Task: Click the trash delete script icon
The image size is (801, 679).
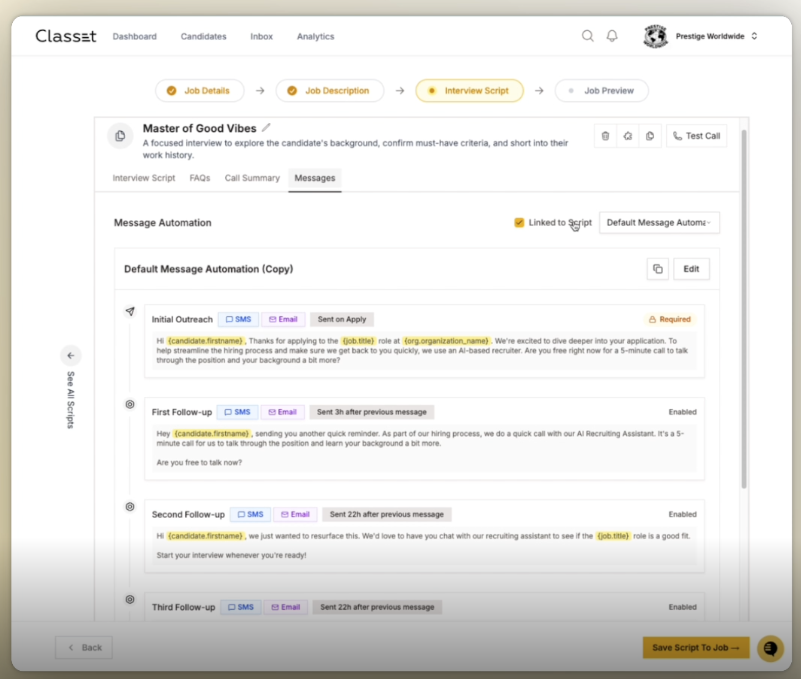Action: click(x=604, y=136)
